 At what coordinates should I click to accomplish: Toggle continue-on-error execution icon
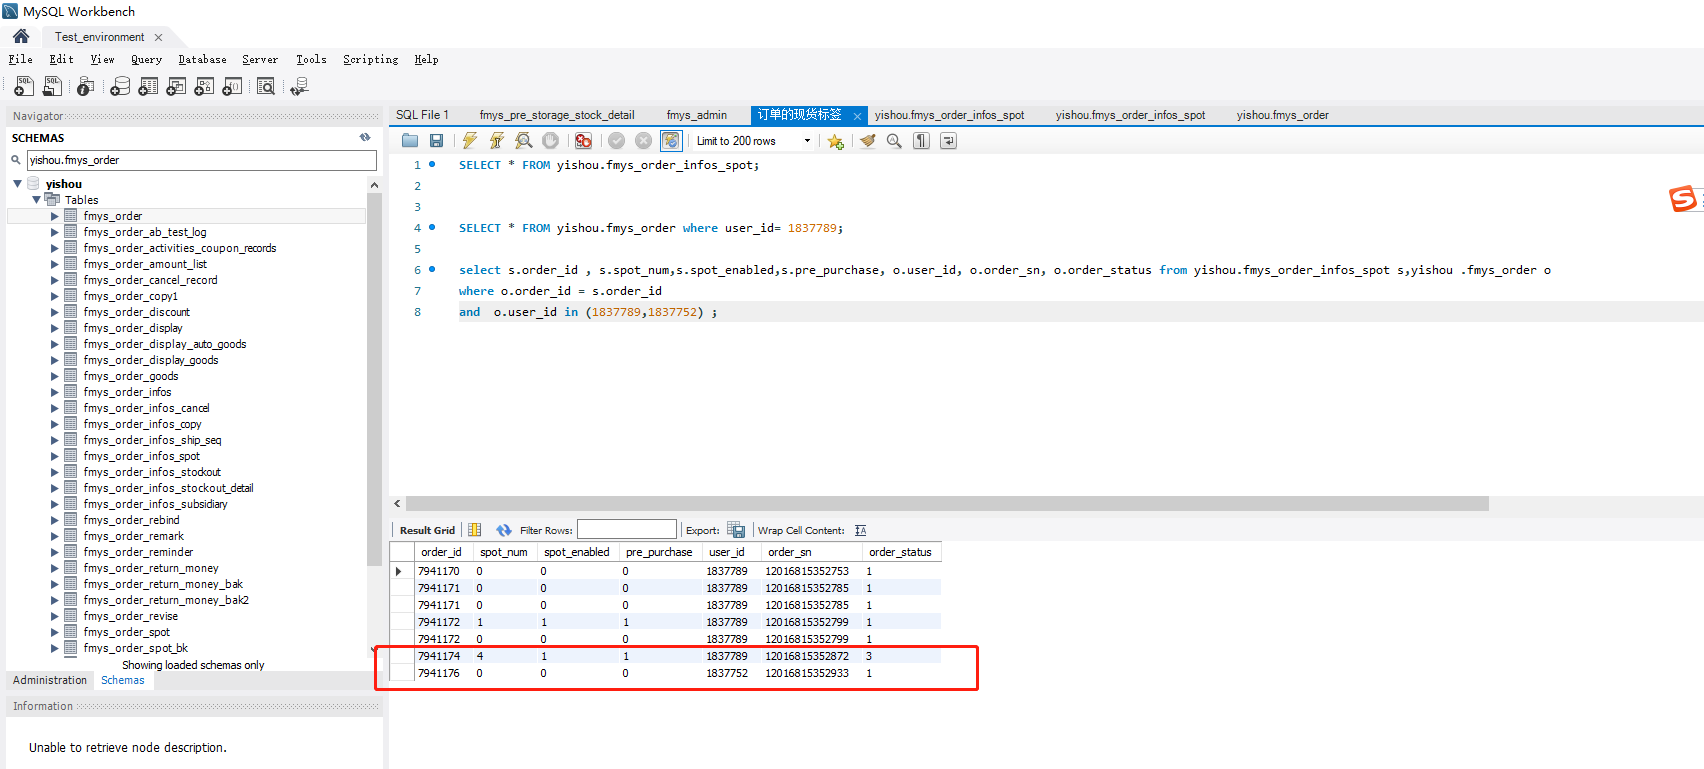(584, 141)
